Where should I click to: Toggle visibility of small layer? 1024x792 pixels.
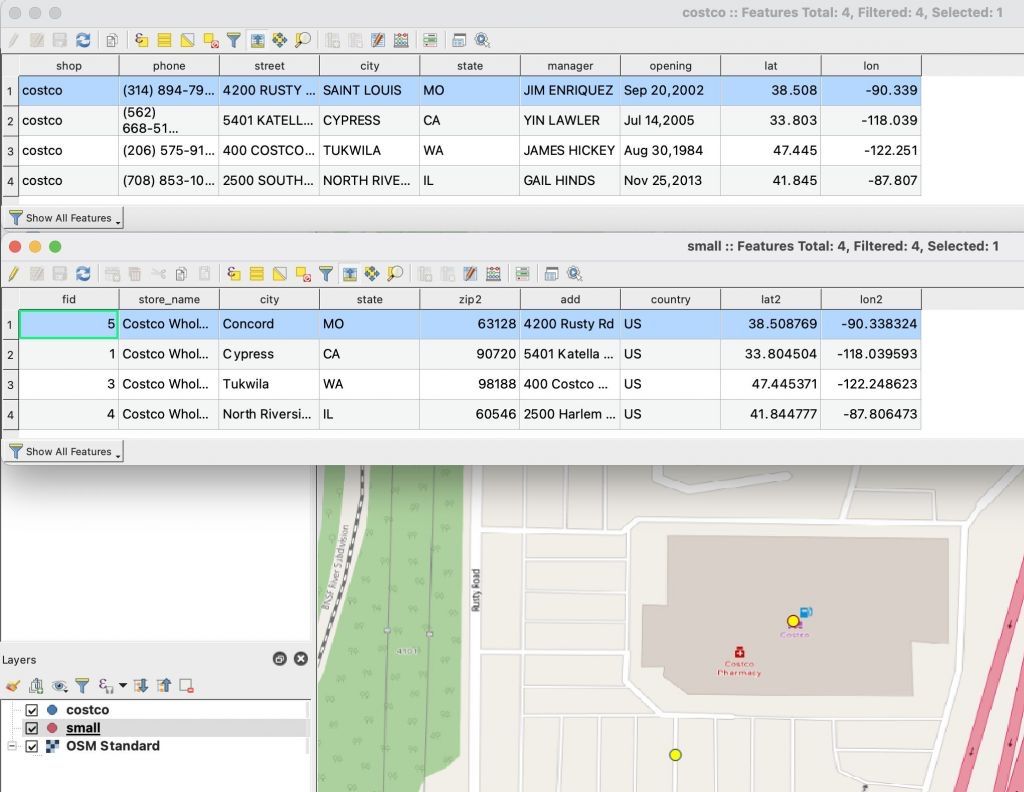click(31, 727)
